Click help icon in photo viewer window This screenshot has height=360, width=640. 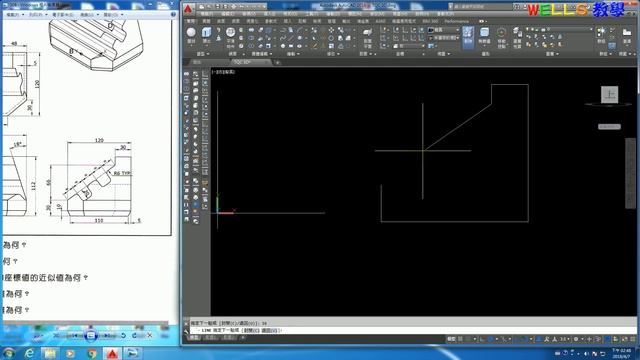point(173,14)
